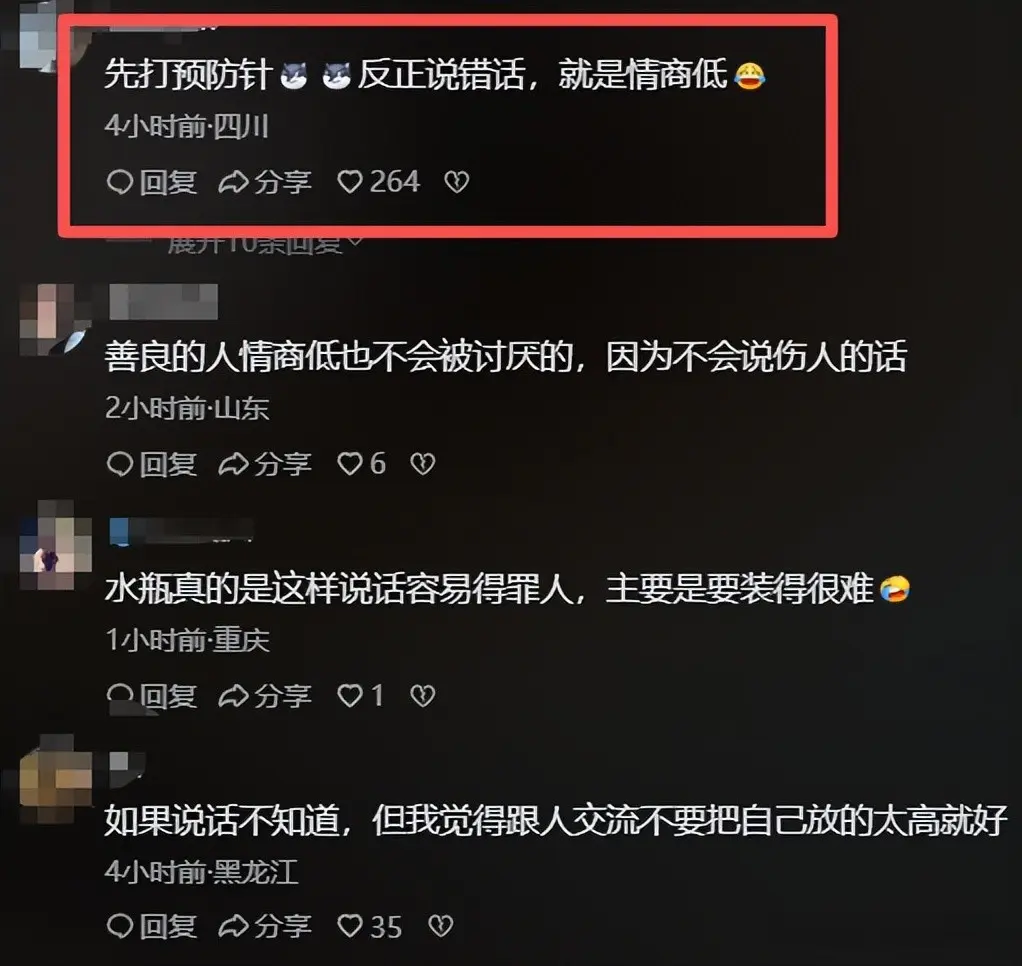The width and height of the screenshot is (1022, 966).
Task: Expand the 10 hidden replies
Action: pyautogui.click(x=264, y=244)
